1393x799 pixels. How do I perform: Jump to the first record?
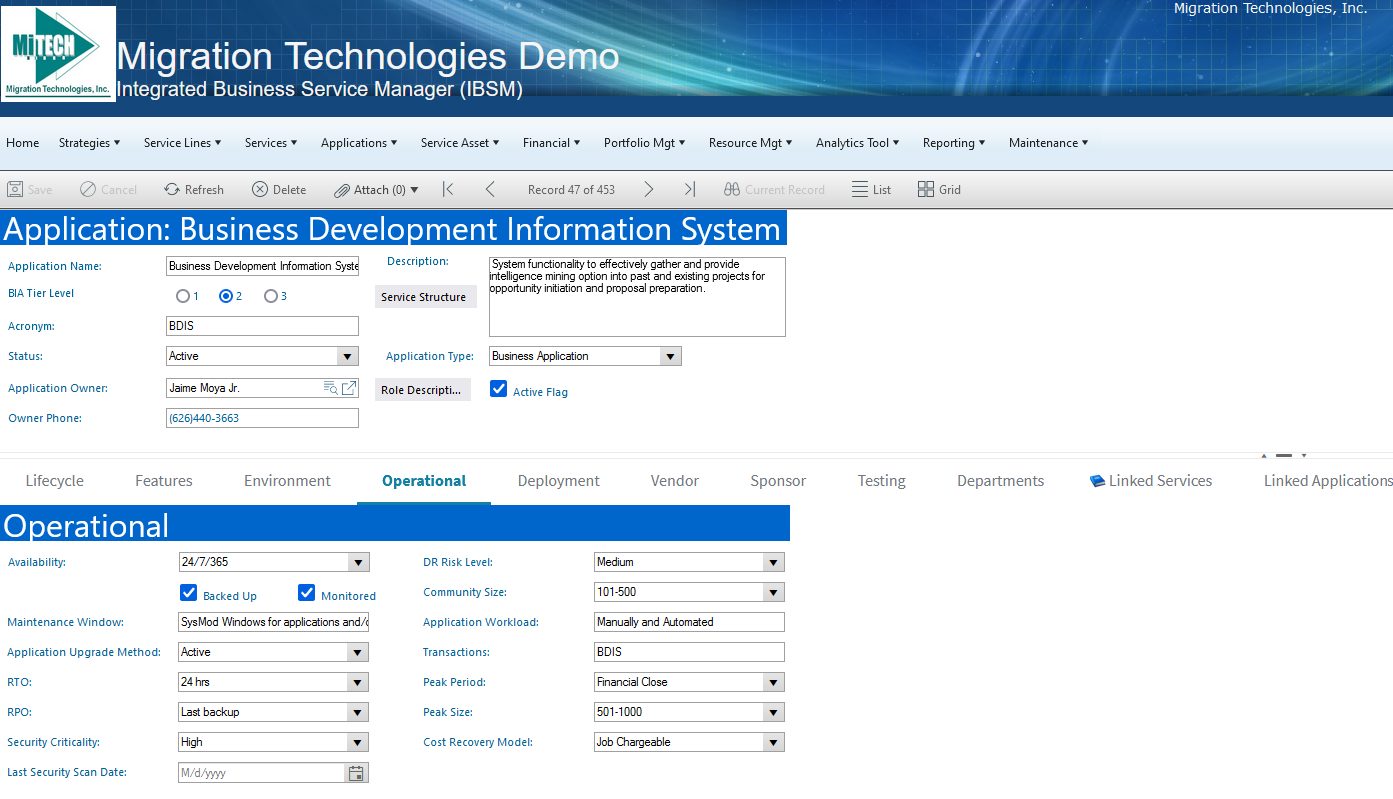point(448,189)
